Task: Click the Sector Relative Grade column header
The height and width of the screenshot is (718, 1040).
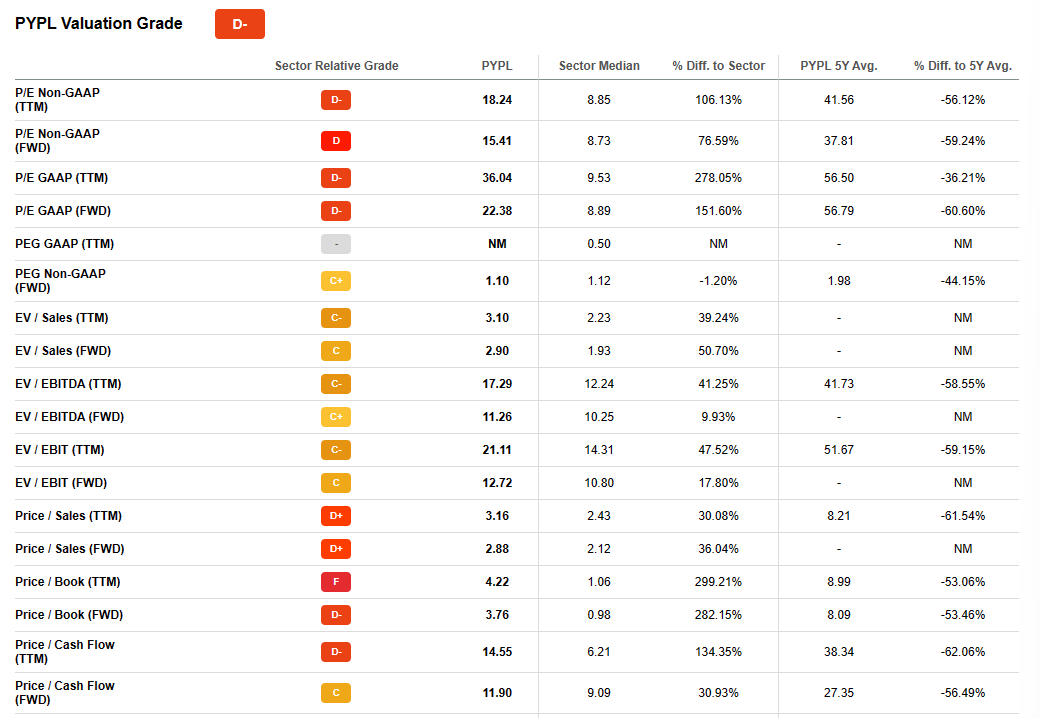Action: pos(336,66)
